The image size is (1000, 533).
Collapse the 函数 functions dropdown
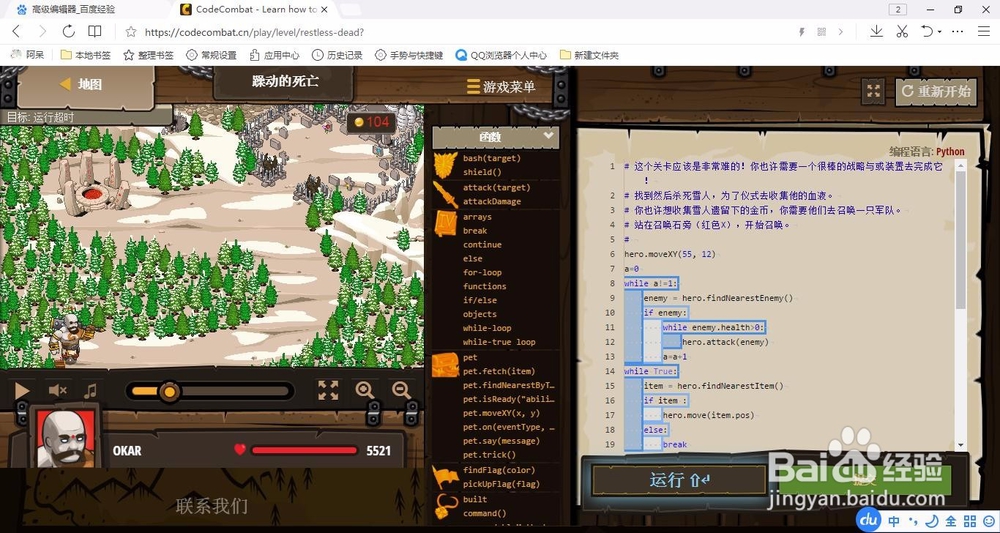tap(548, 136)
